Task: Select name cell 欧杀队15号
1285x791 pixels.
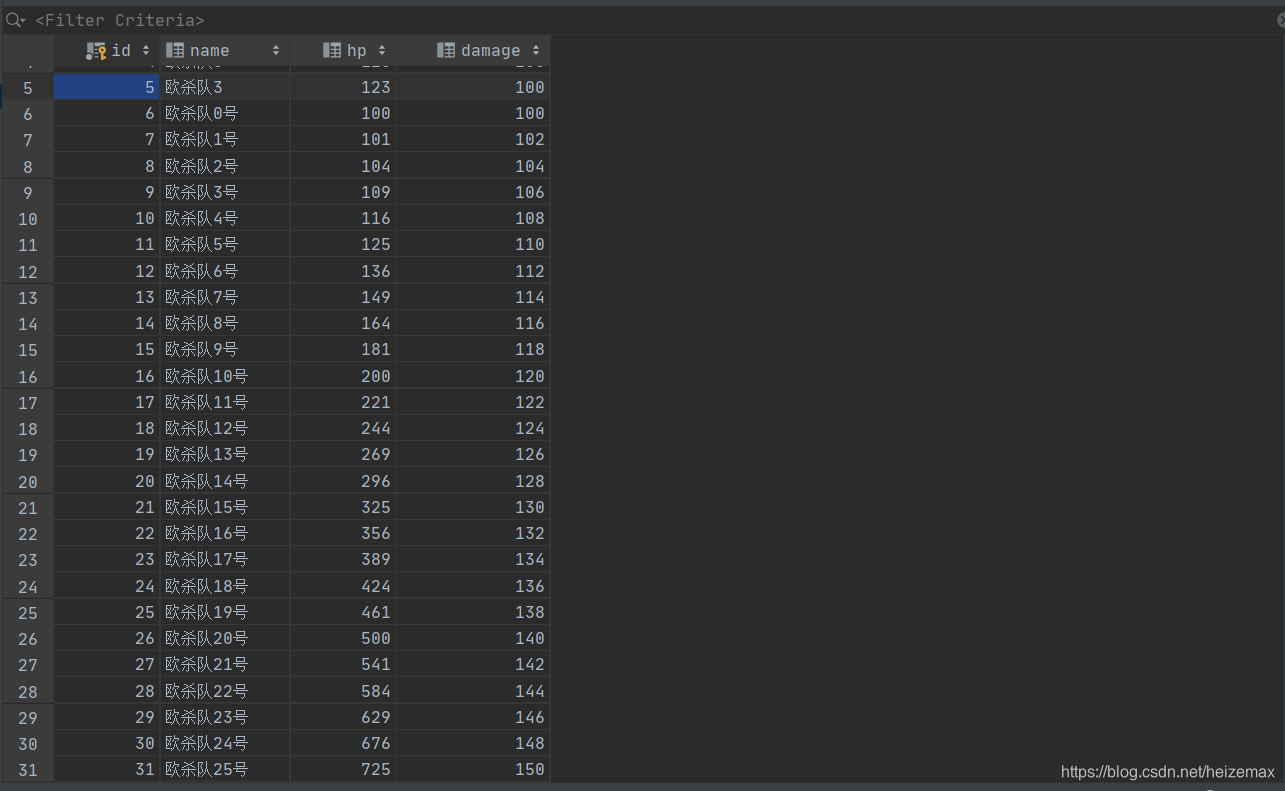Action: [225, 507]
